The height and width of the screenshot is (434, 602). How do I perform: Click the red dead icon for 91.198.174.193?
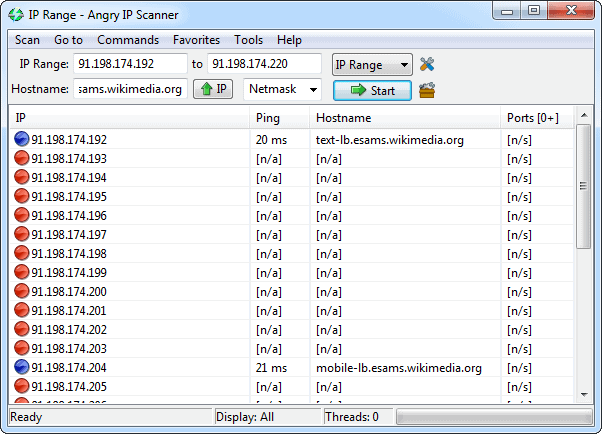point(22,158)
